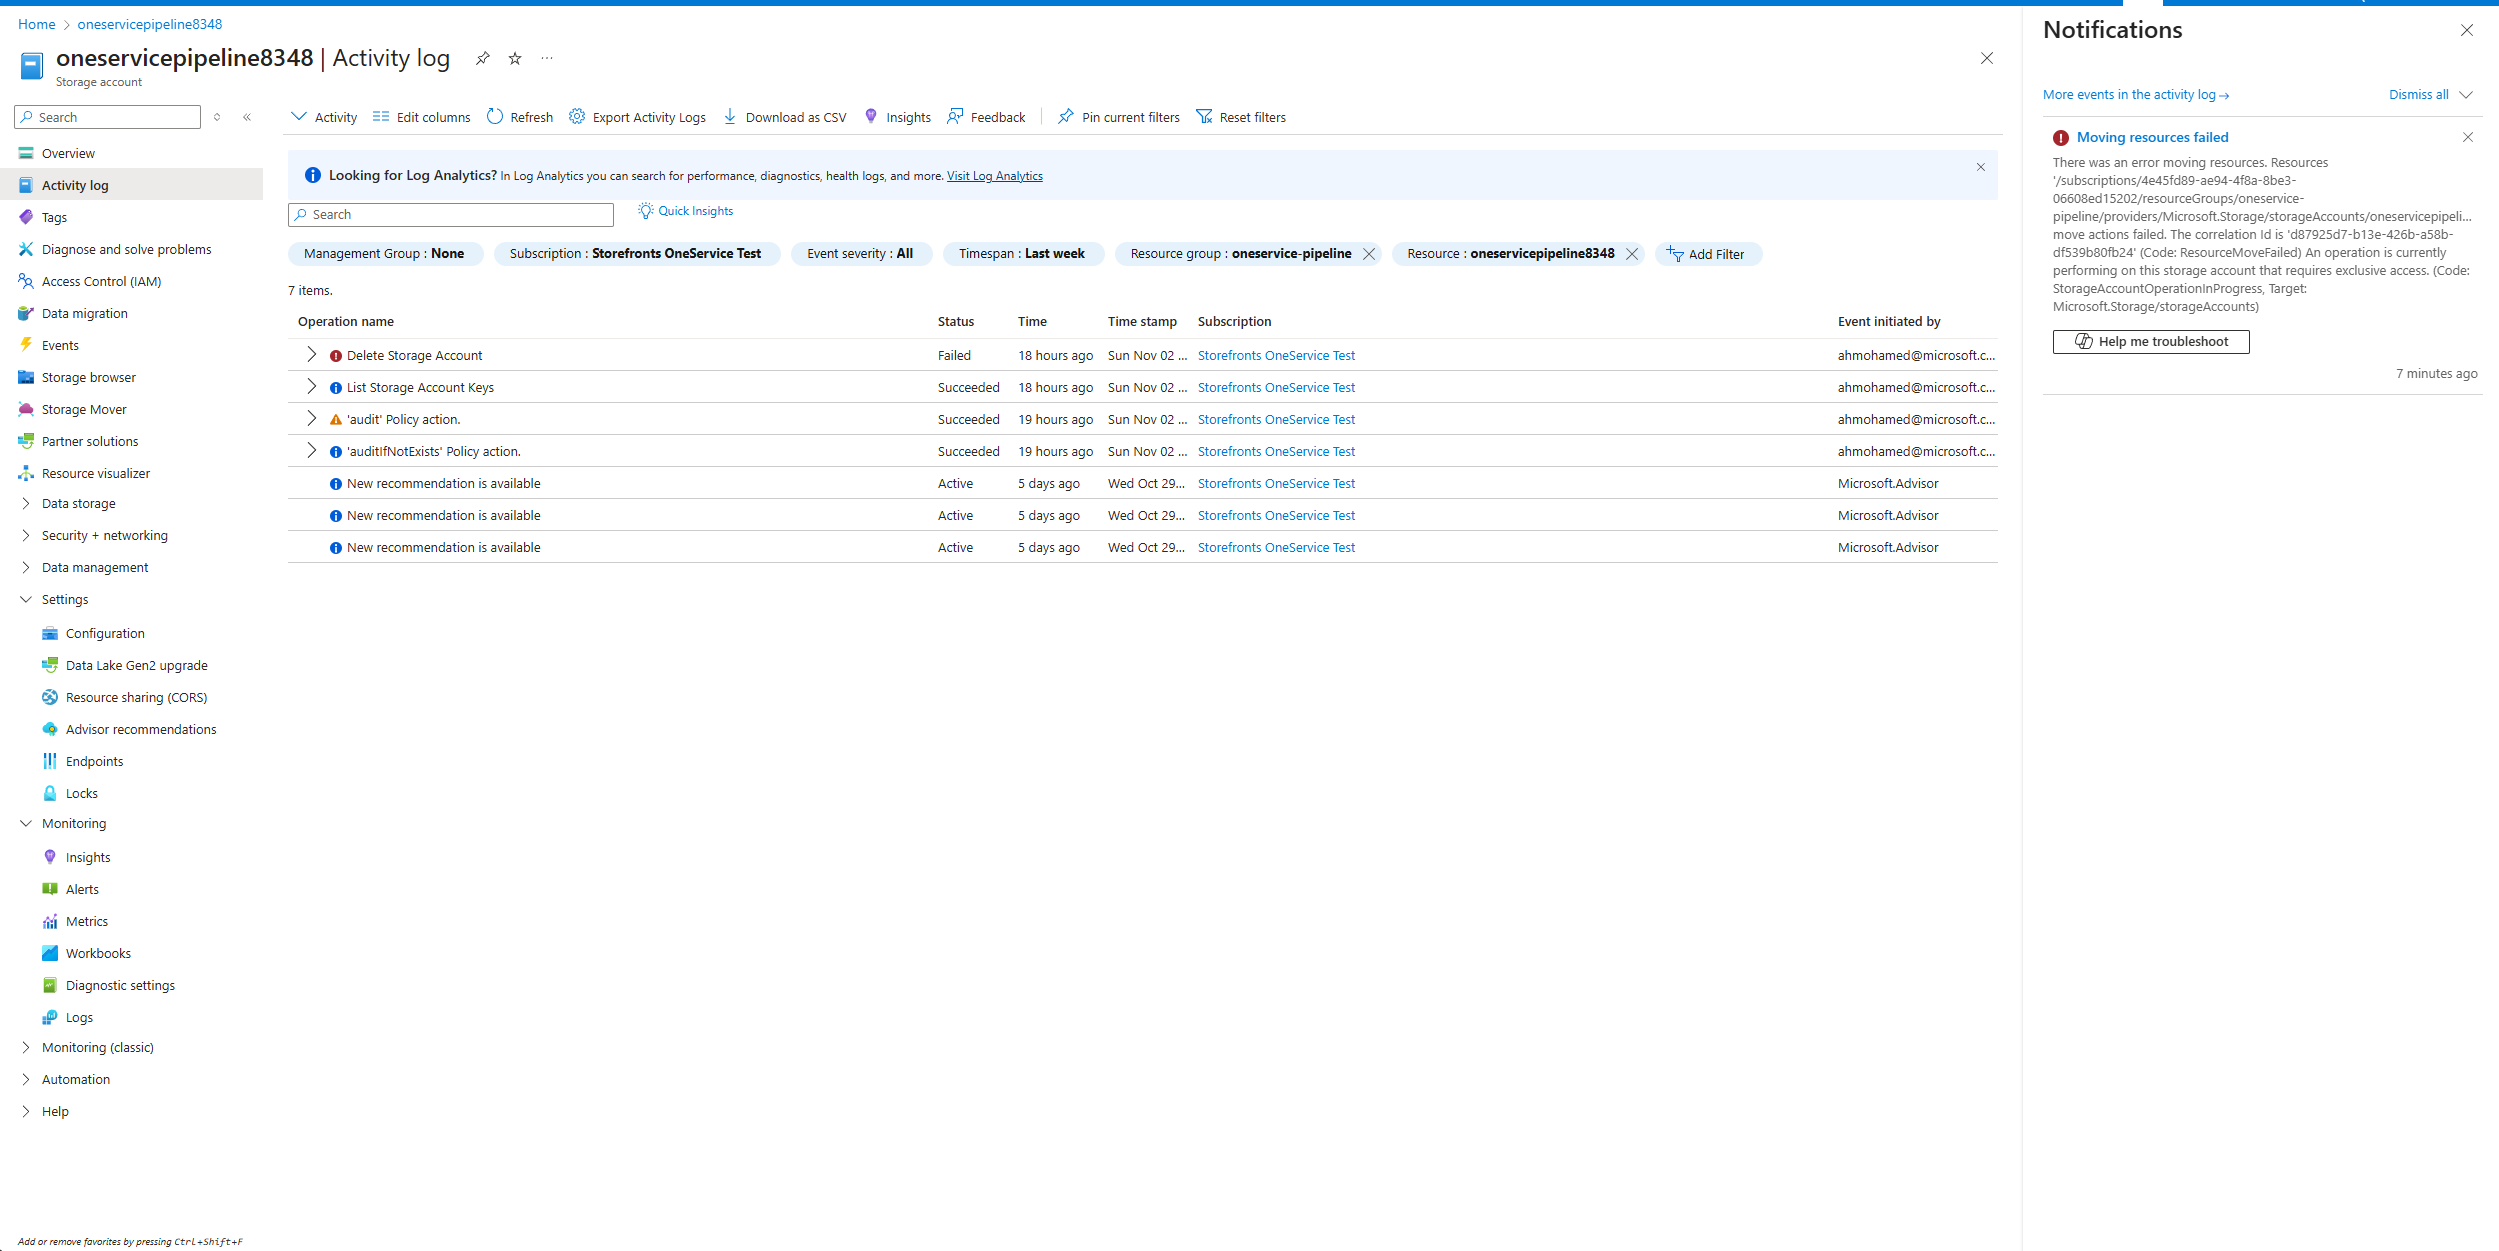Open Storefronts OneService Test in Delete row
Screen dimensions: 2499x1251
pyautogui.click(x=1276, y=355)
